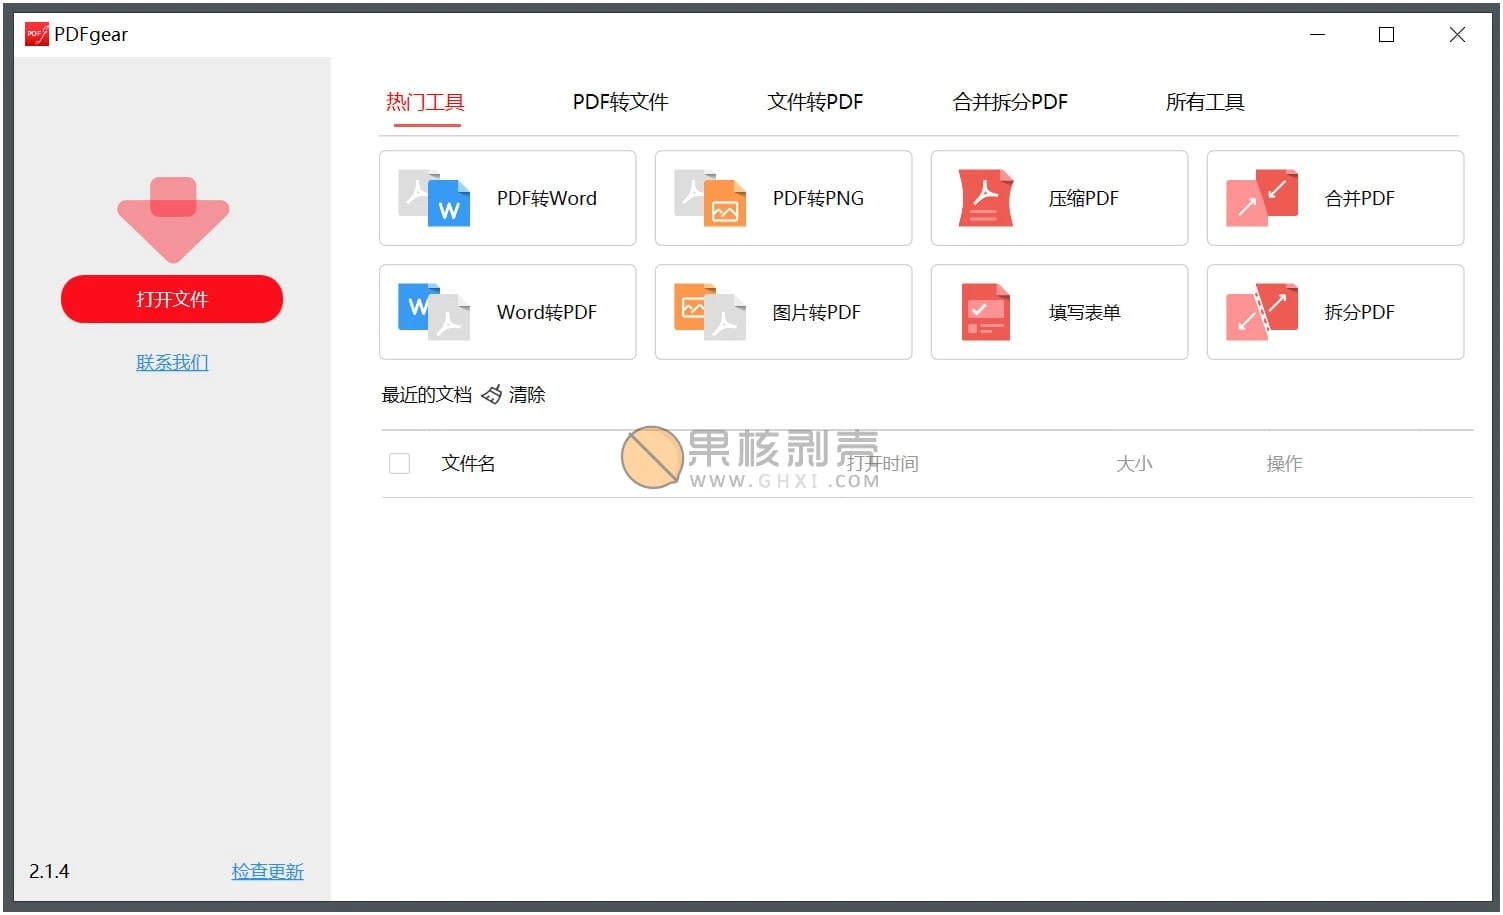Select the 压缩PDF compress icon
The width and height of the screenshot is (1503, 915).
click(x=985, y=198)
